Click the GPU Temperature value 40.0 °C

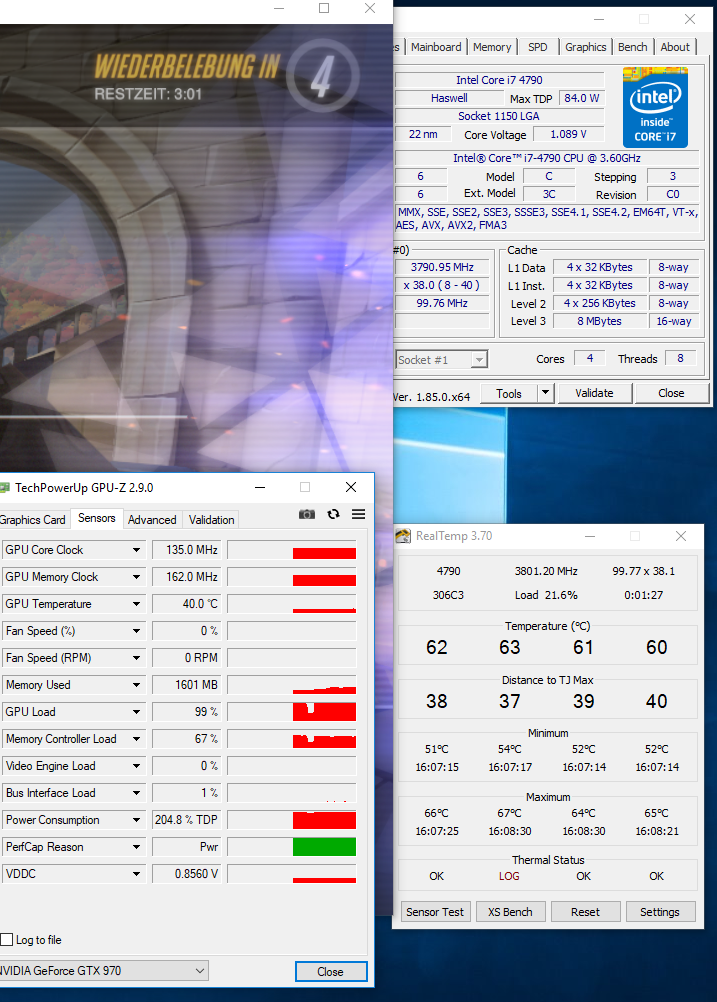[187, 604]
